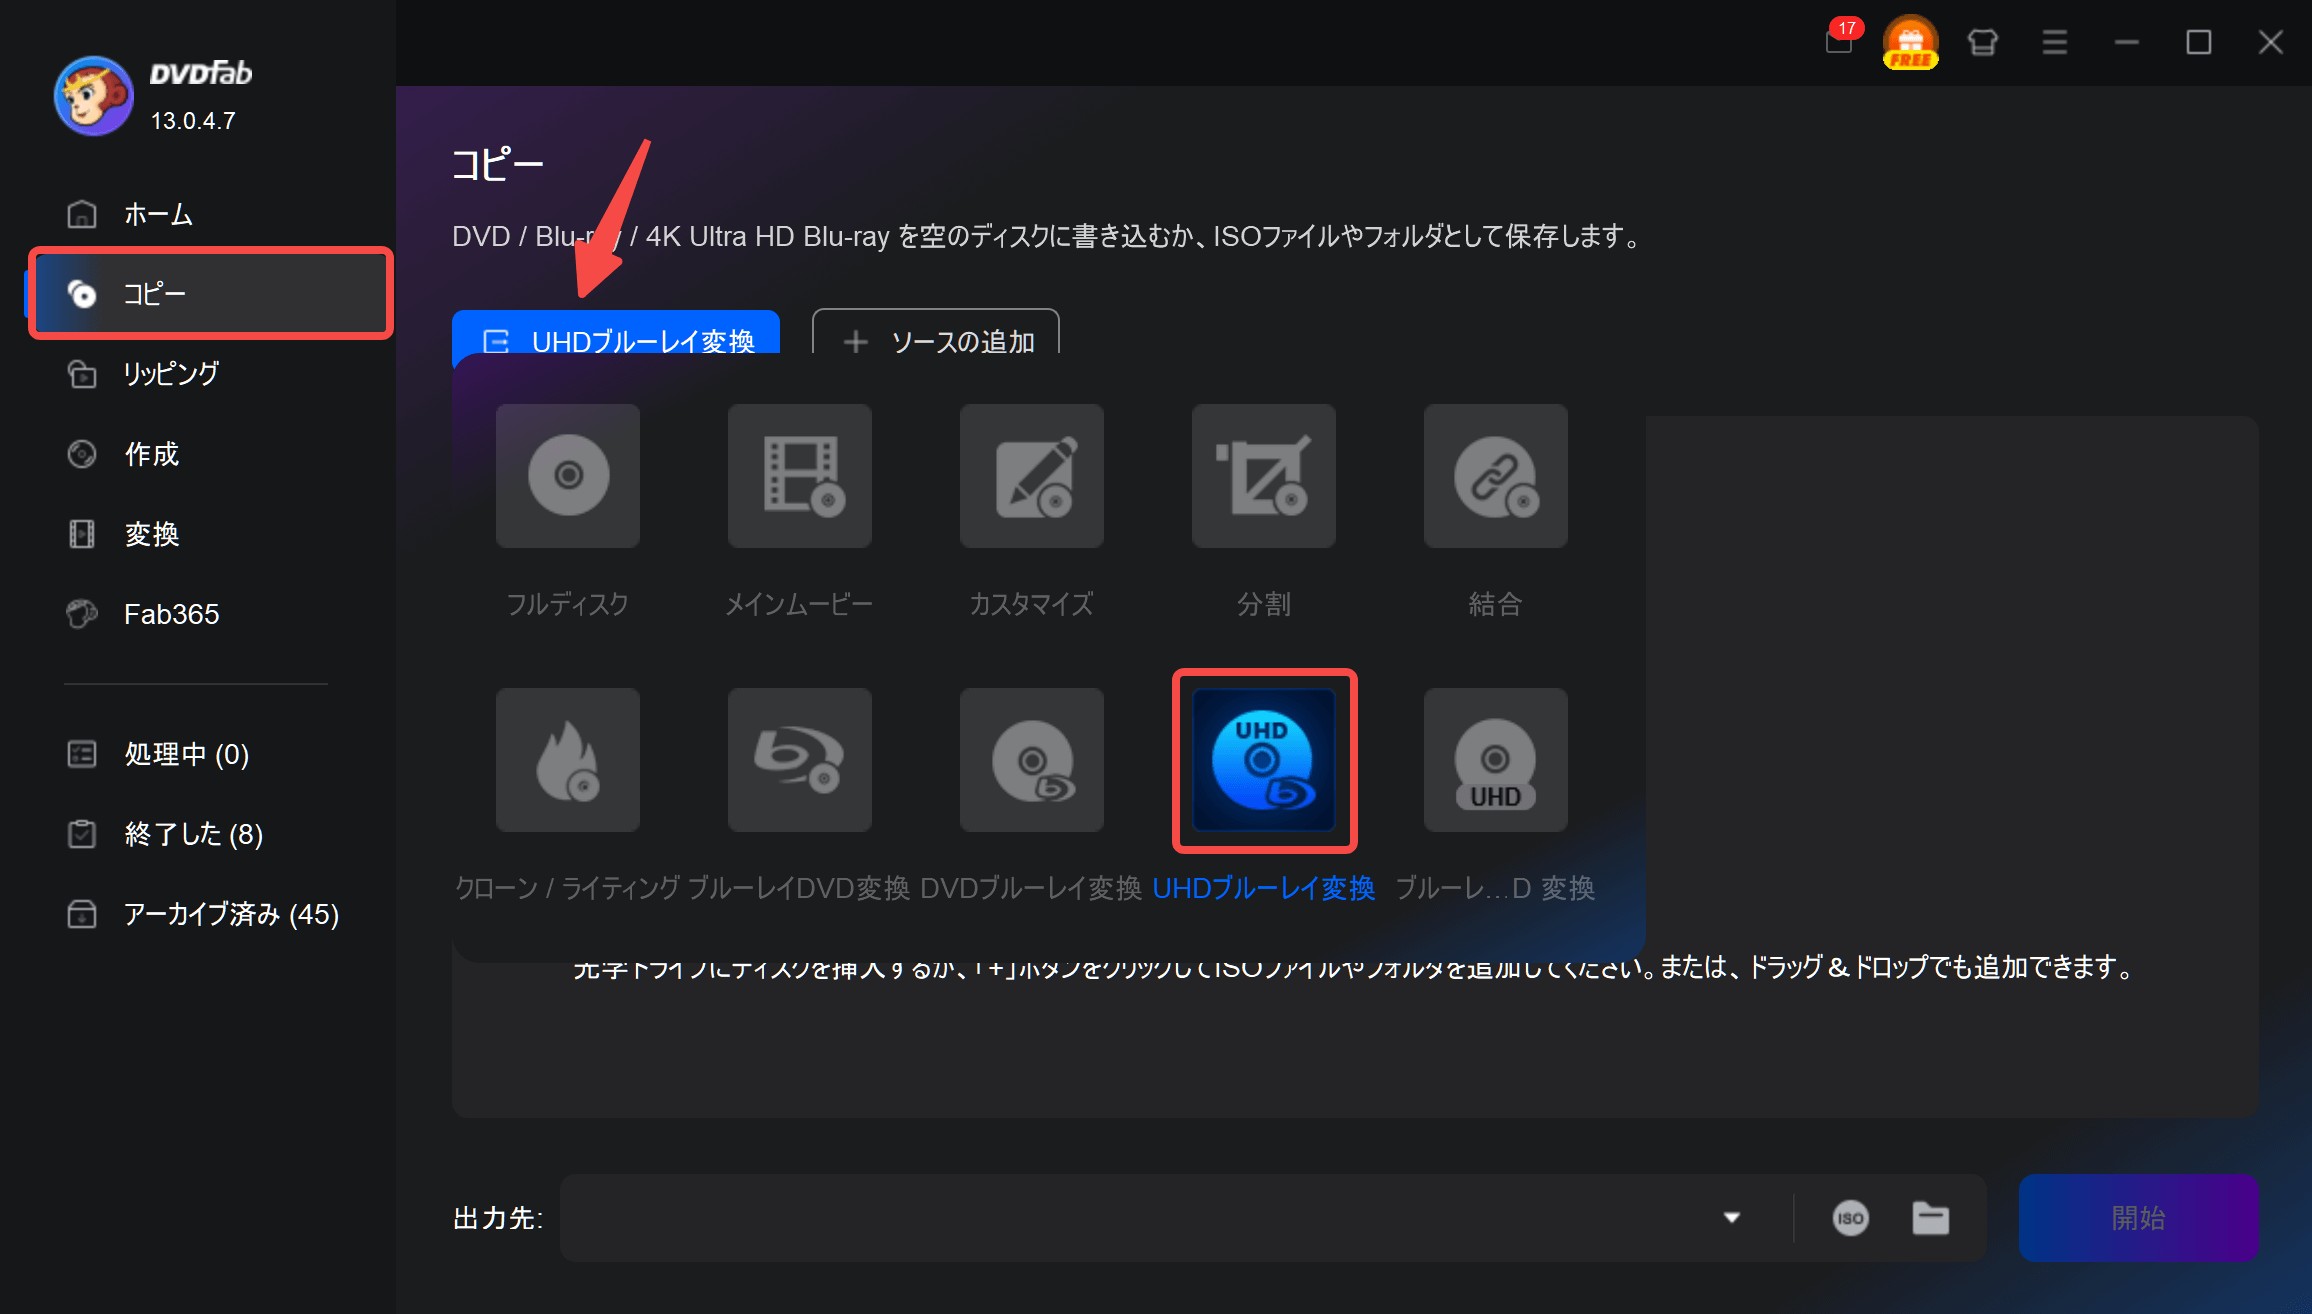Minimize the DVDFab window
This screenshot has width=2312, height=1314.
2126,42
